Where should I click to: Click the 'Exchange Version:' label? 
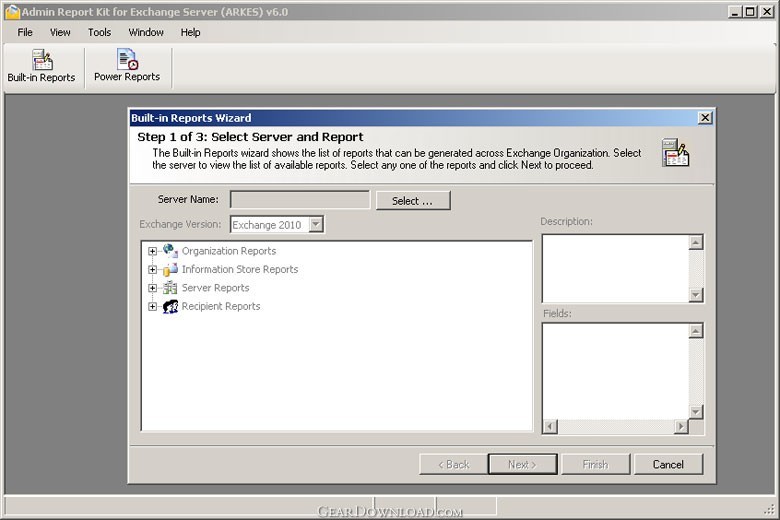point(180,224)
